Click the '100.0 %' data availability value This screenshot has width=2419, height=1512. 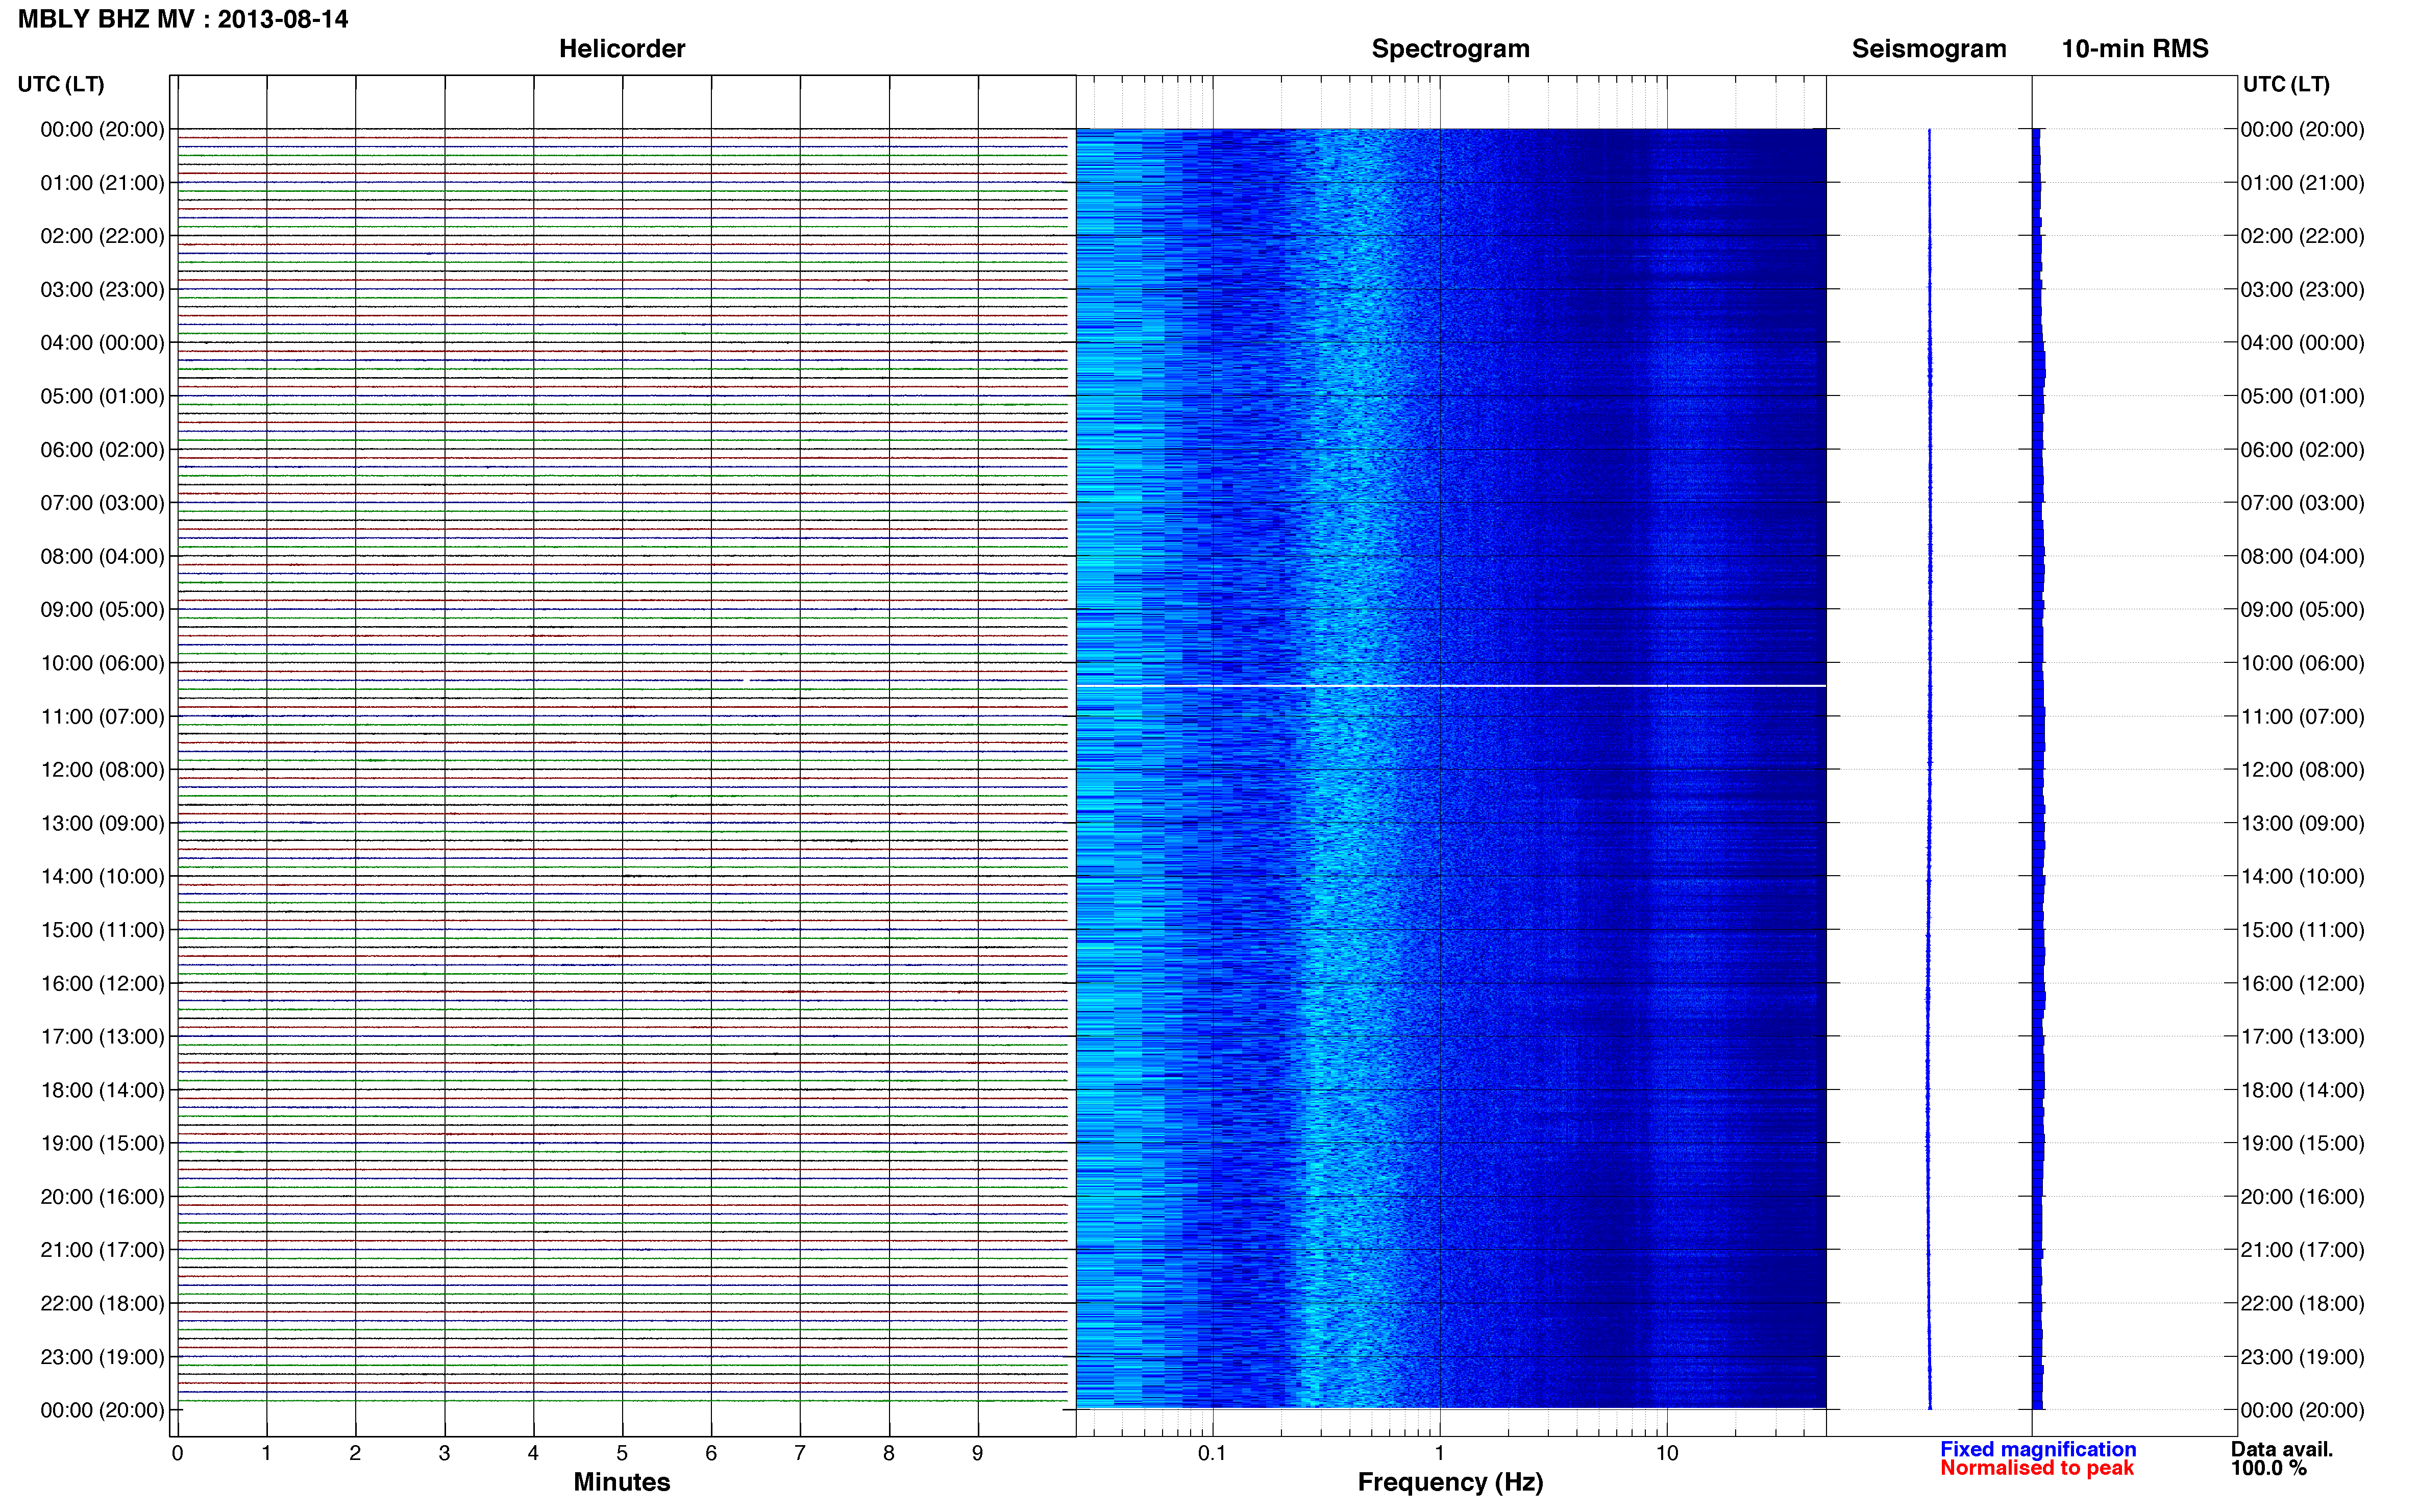2269,1468
